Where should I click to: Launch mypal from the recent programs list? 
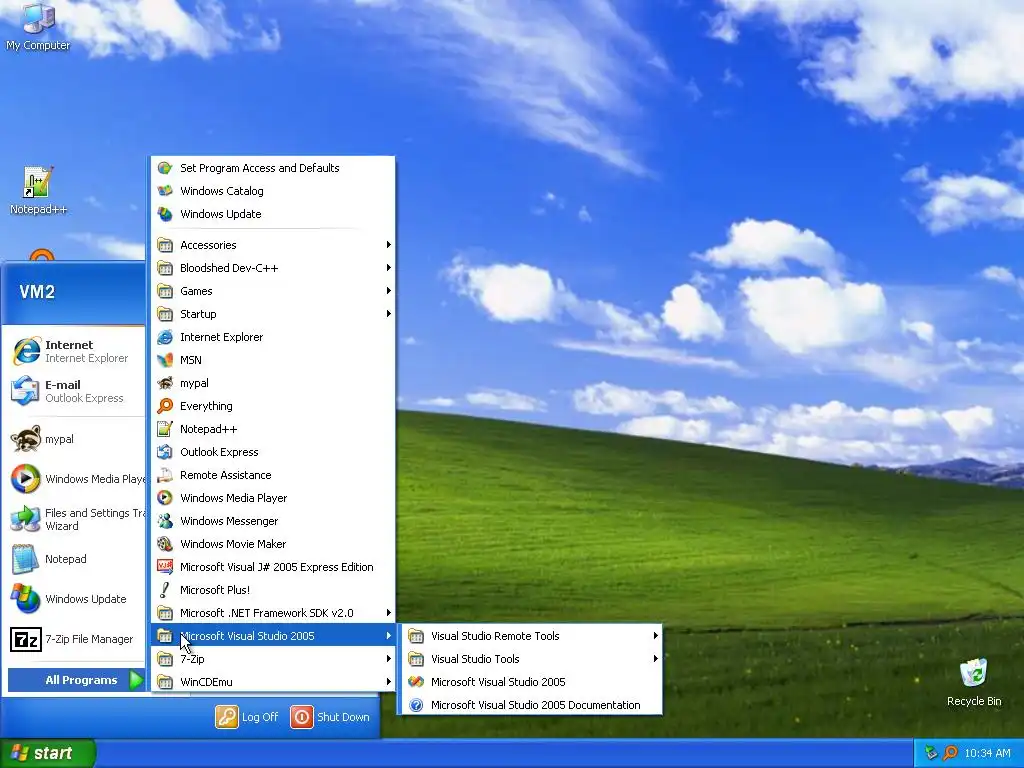point(76,439)
